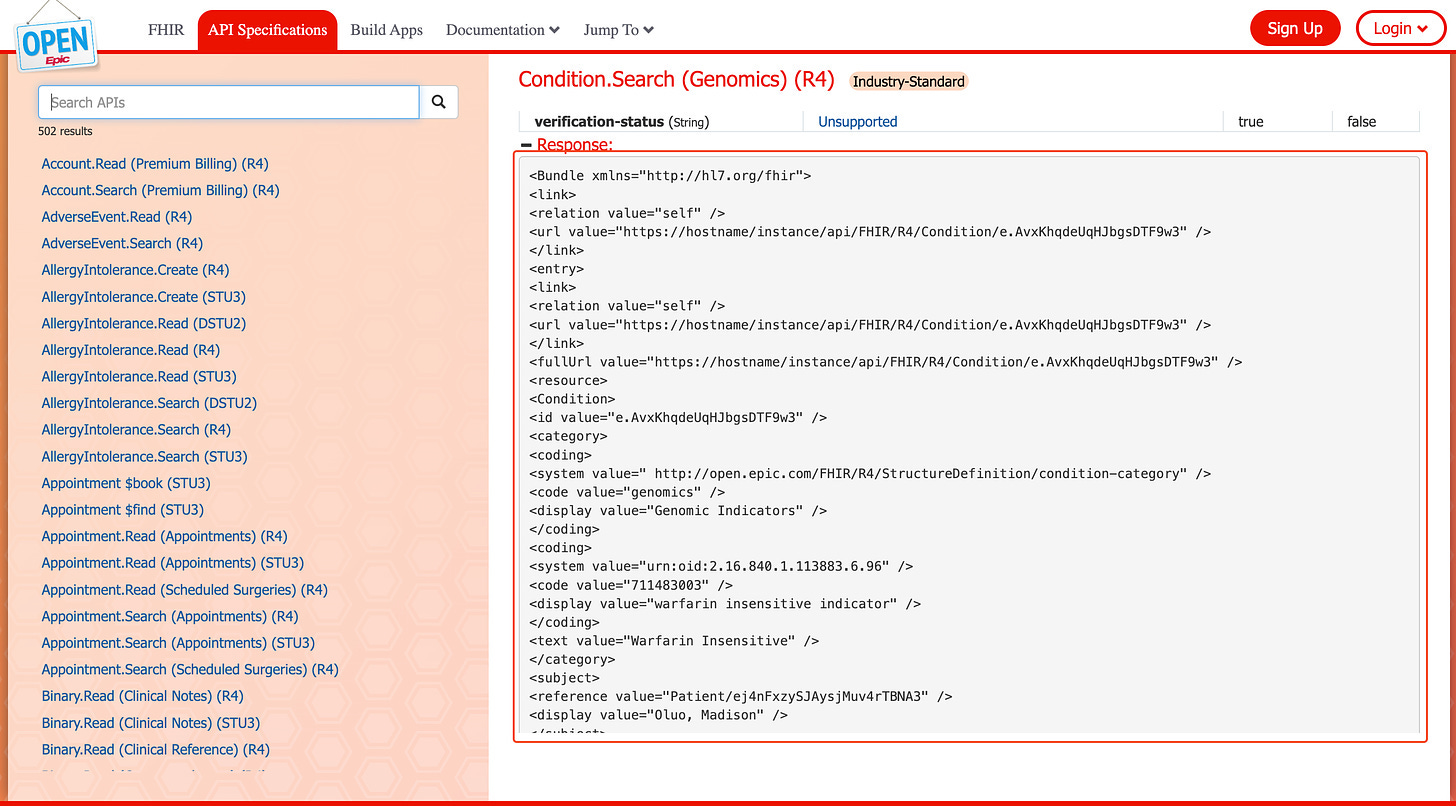Click the condition-category system value line
Image resolution: width=1456 pixels, height=806 pixels.
[x=870, y=474]
